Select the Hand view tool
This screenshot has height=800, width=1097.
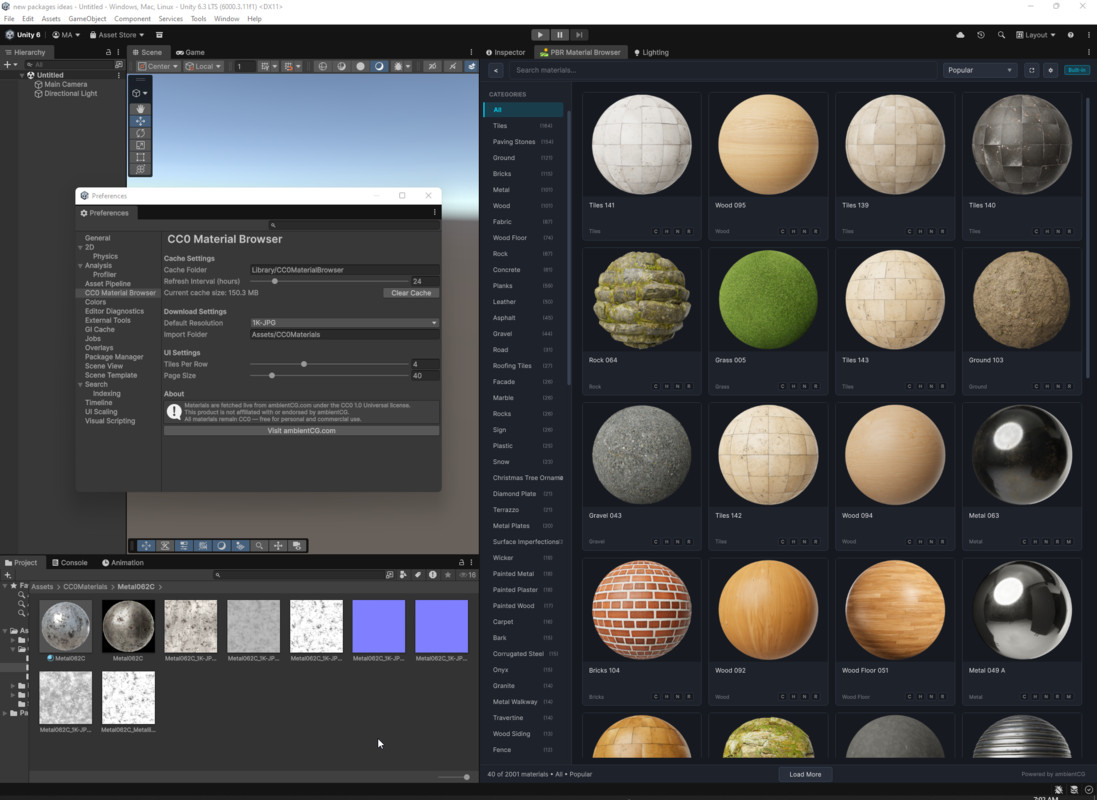click(140, 109)
